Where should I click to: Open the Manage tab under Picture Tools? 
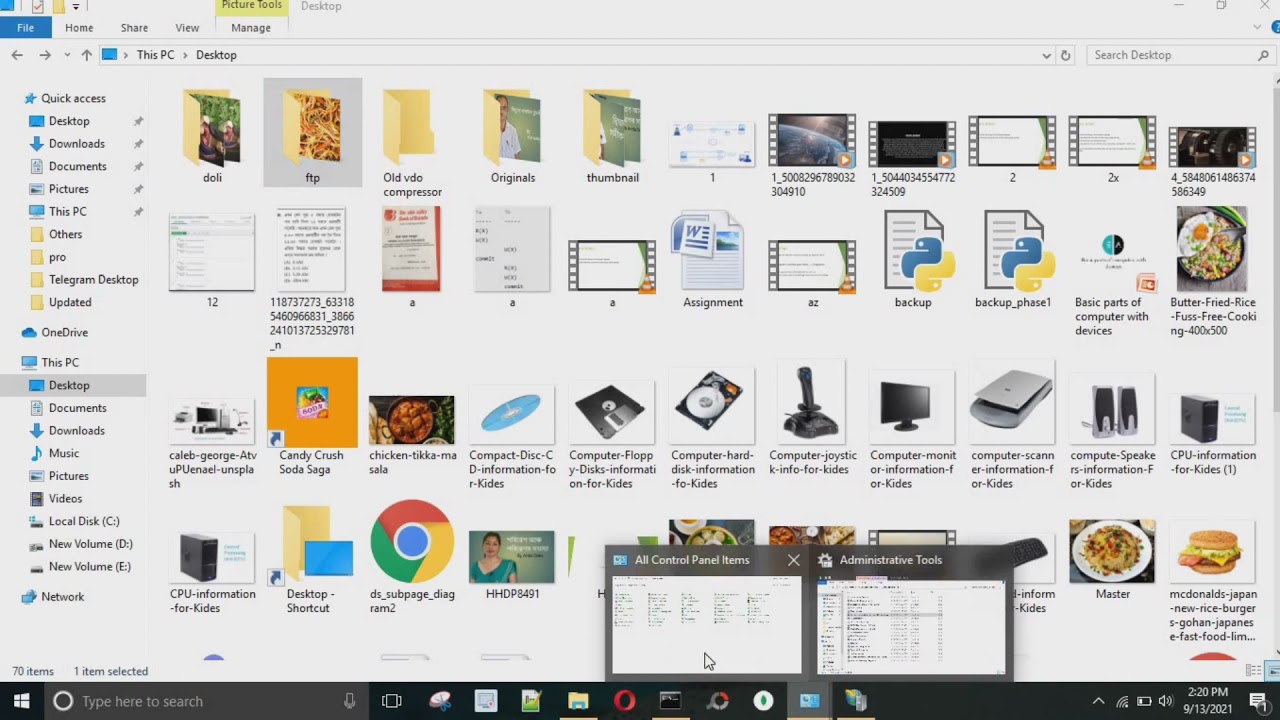[251, 28]
